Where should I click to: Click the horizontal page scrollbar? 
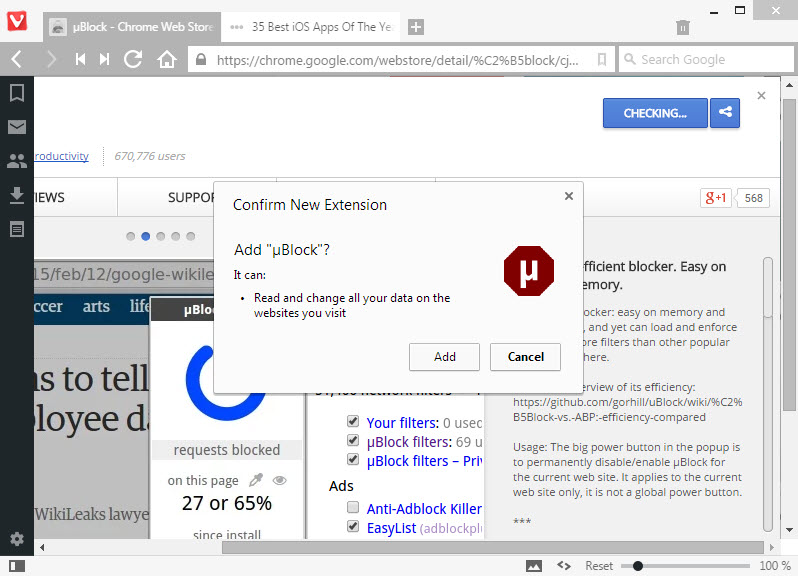click(493, 548)
